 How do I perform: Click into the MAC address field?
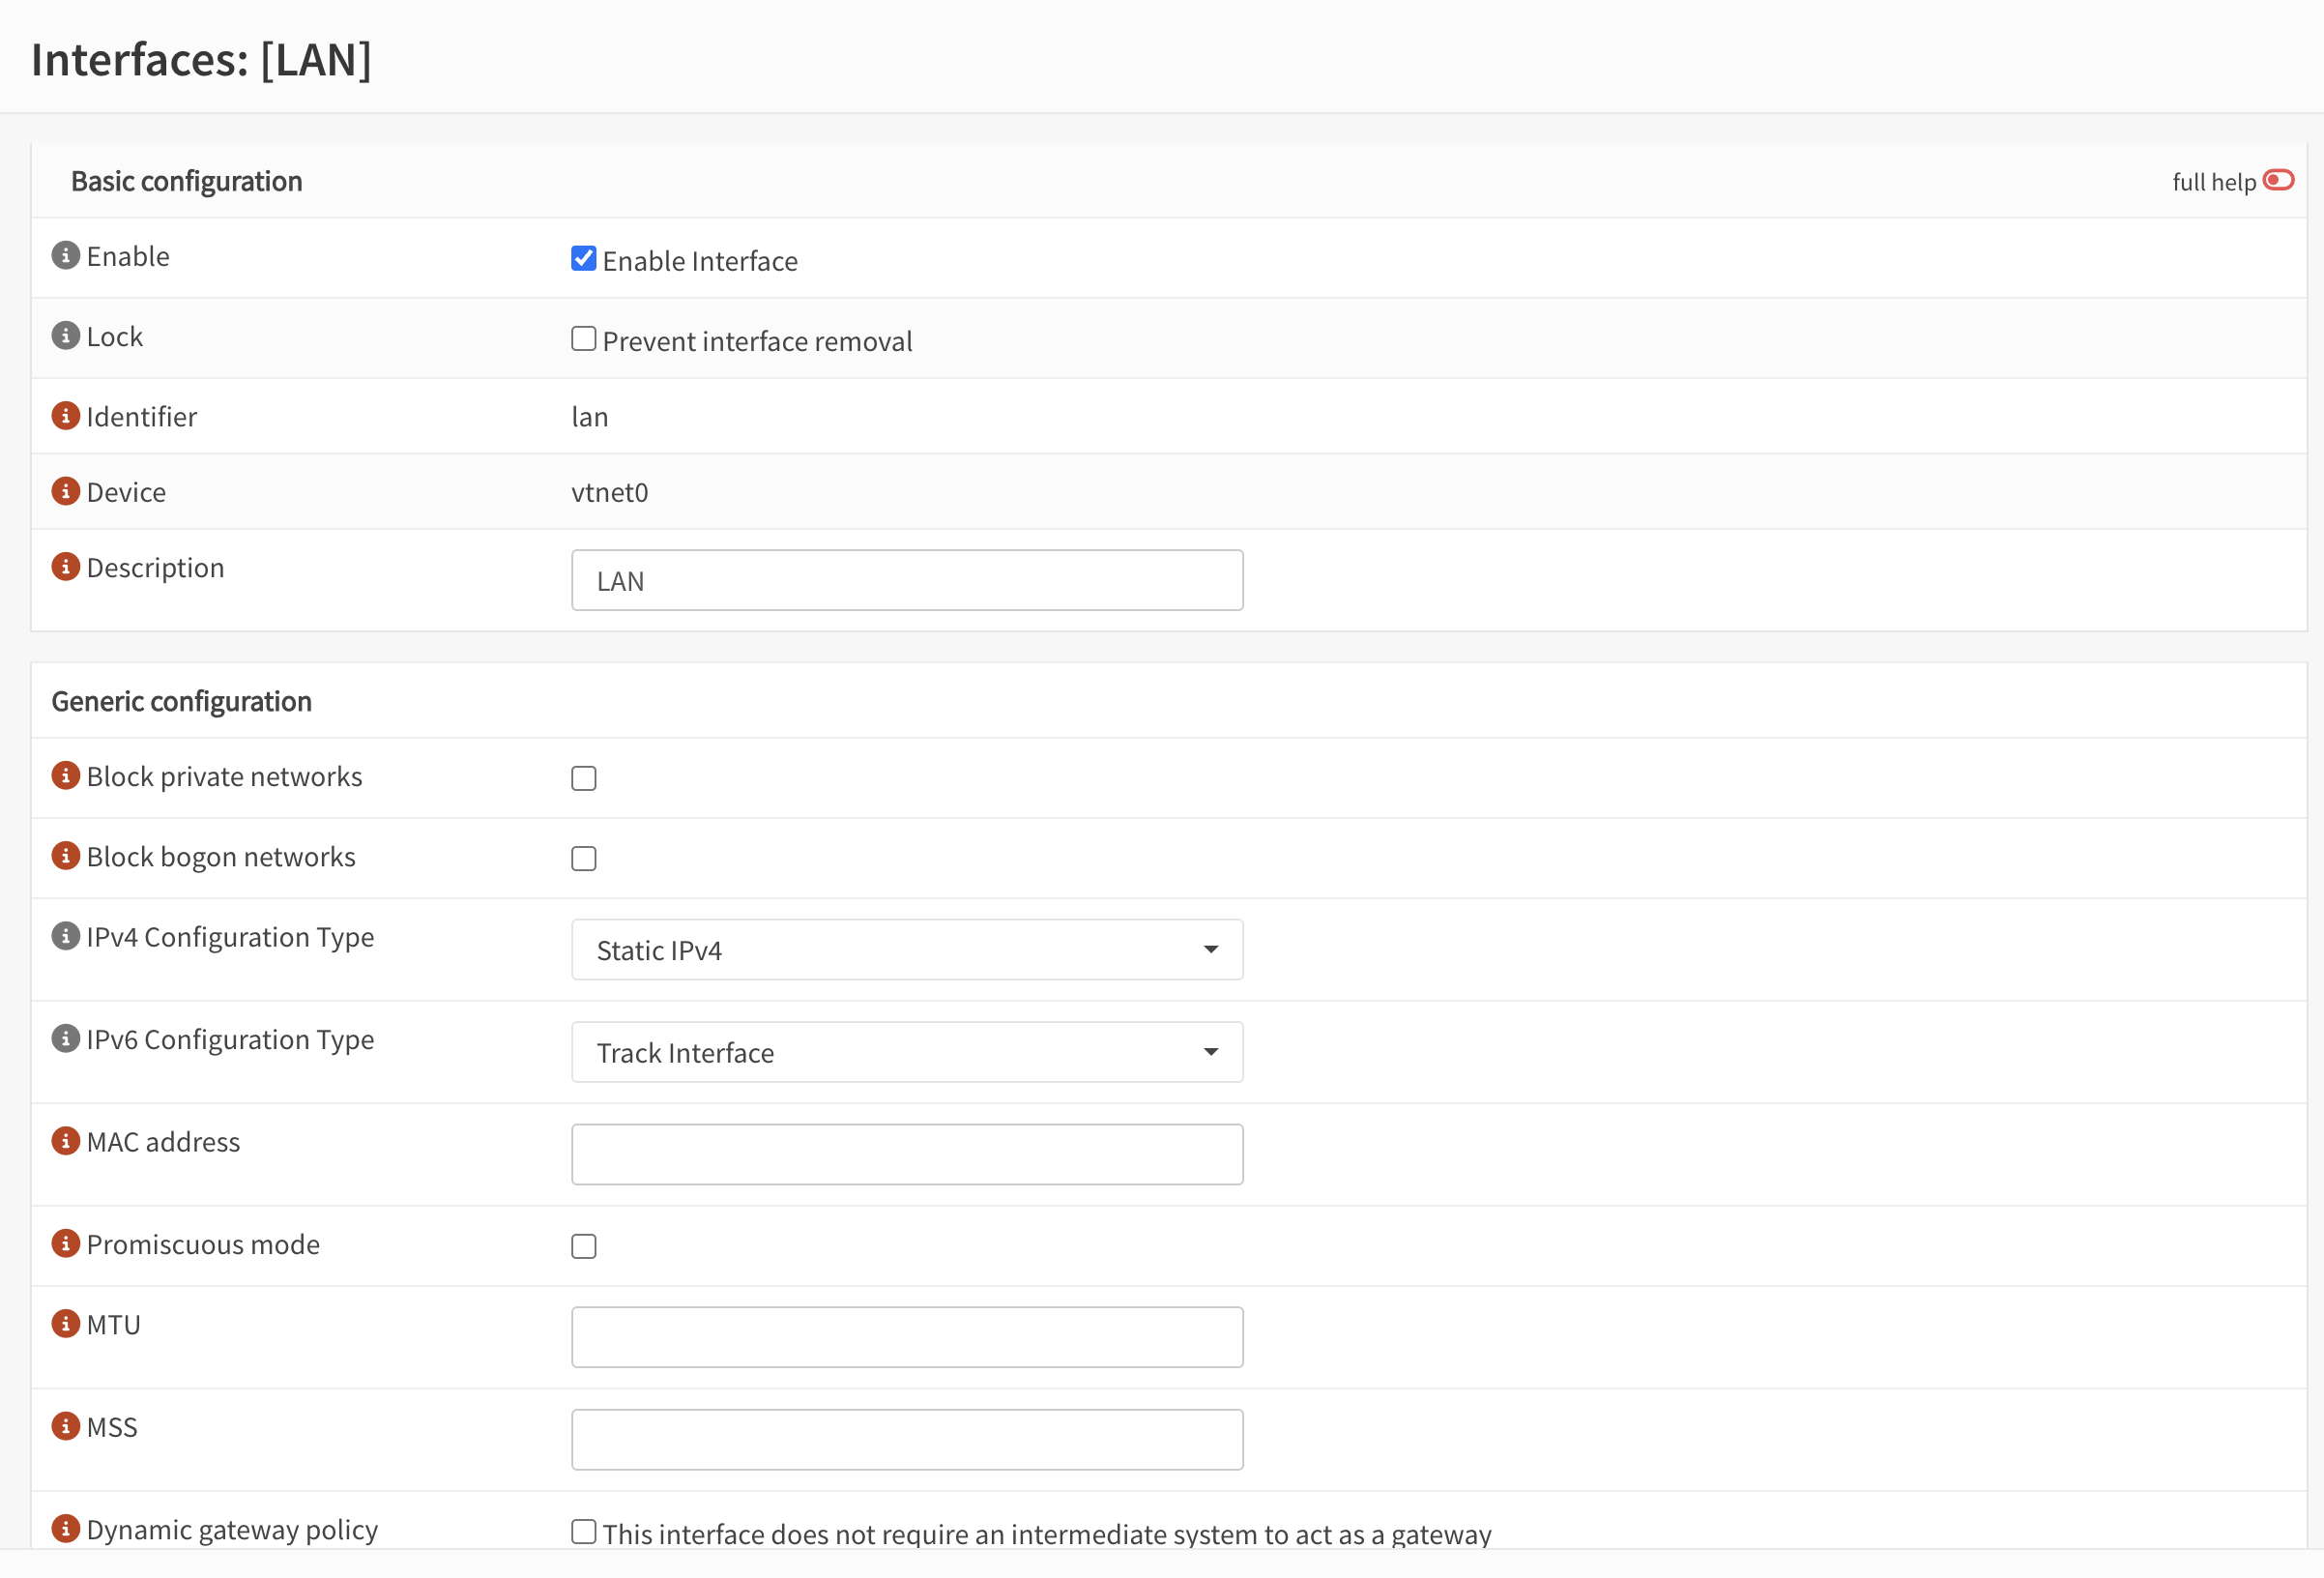[906, 1154]
